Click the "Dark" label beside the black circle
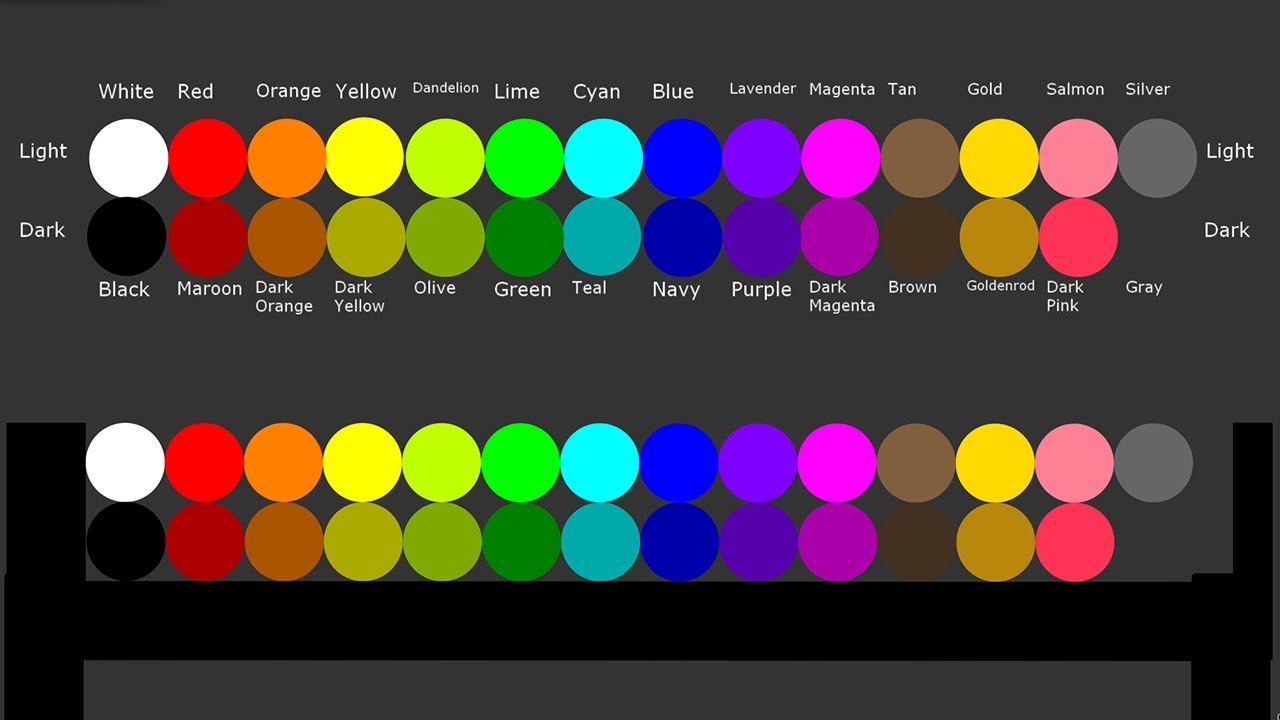 pos(42,230)
